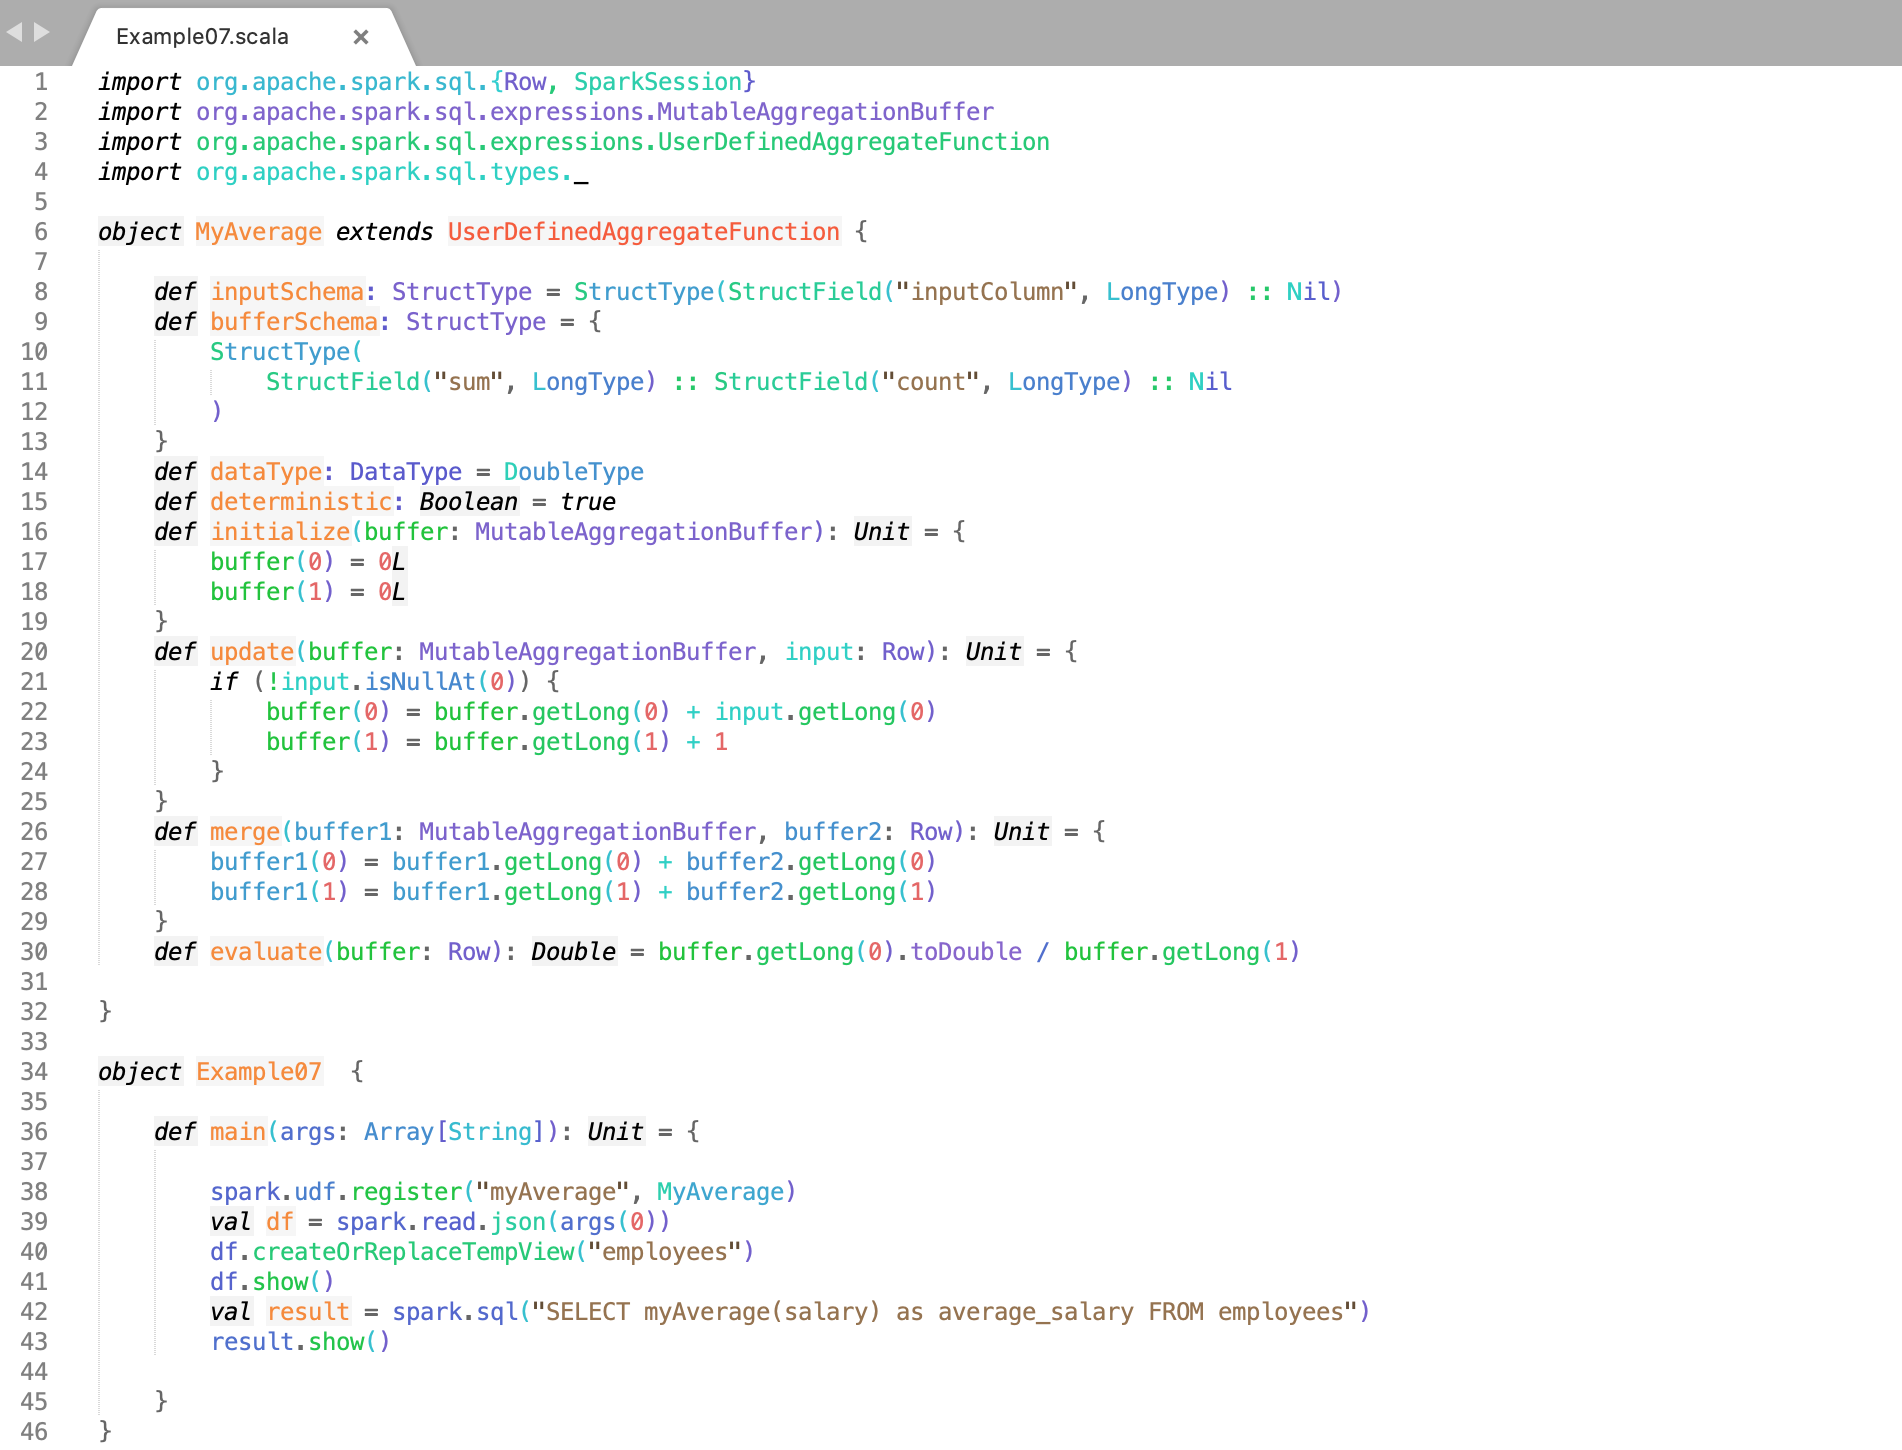1902x1450 pixels.
Task: Select the Example07.scala tab
Action: click(201, 36)
